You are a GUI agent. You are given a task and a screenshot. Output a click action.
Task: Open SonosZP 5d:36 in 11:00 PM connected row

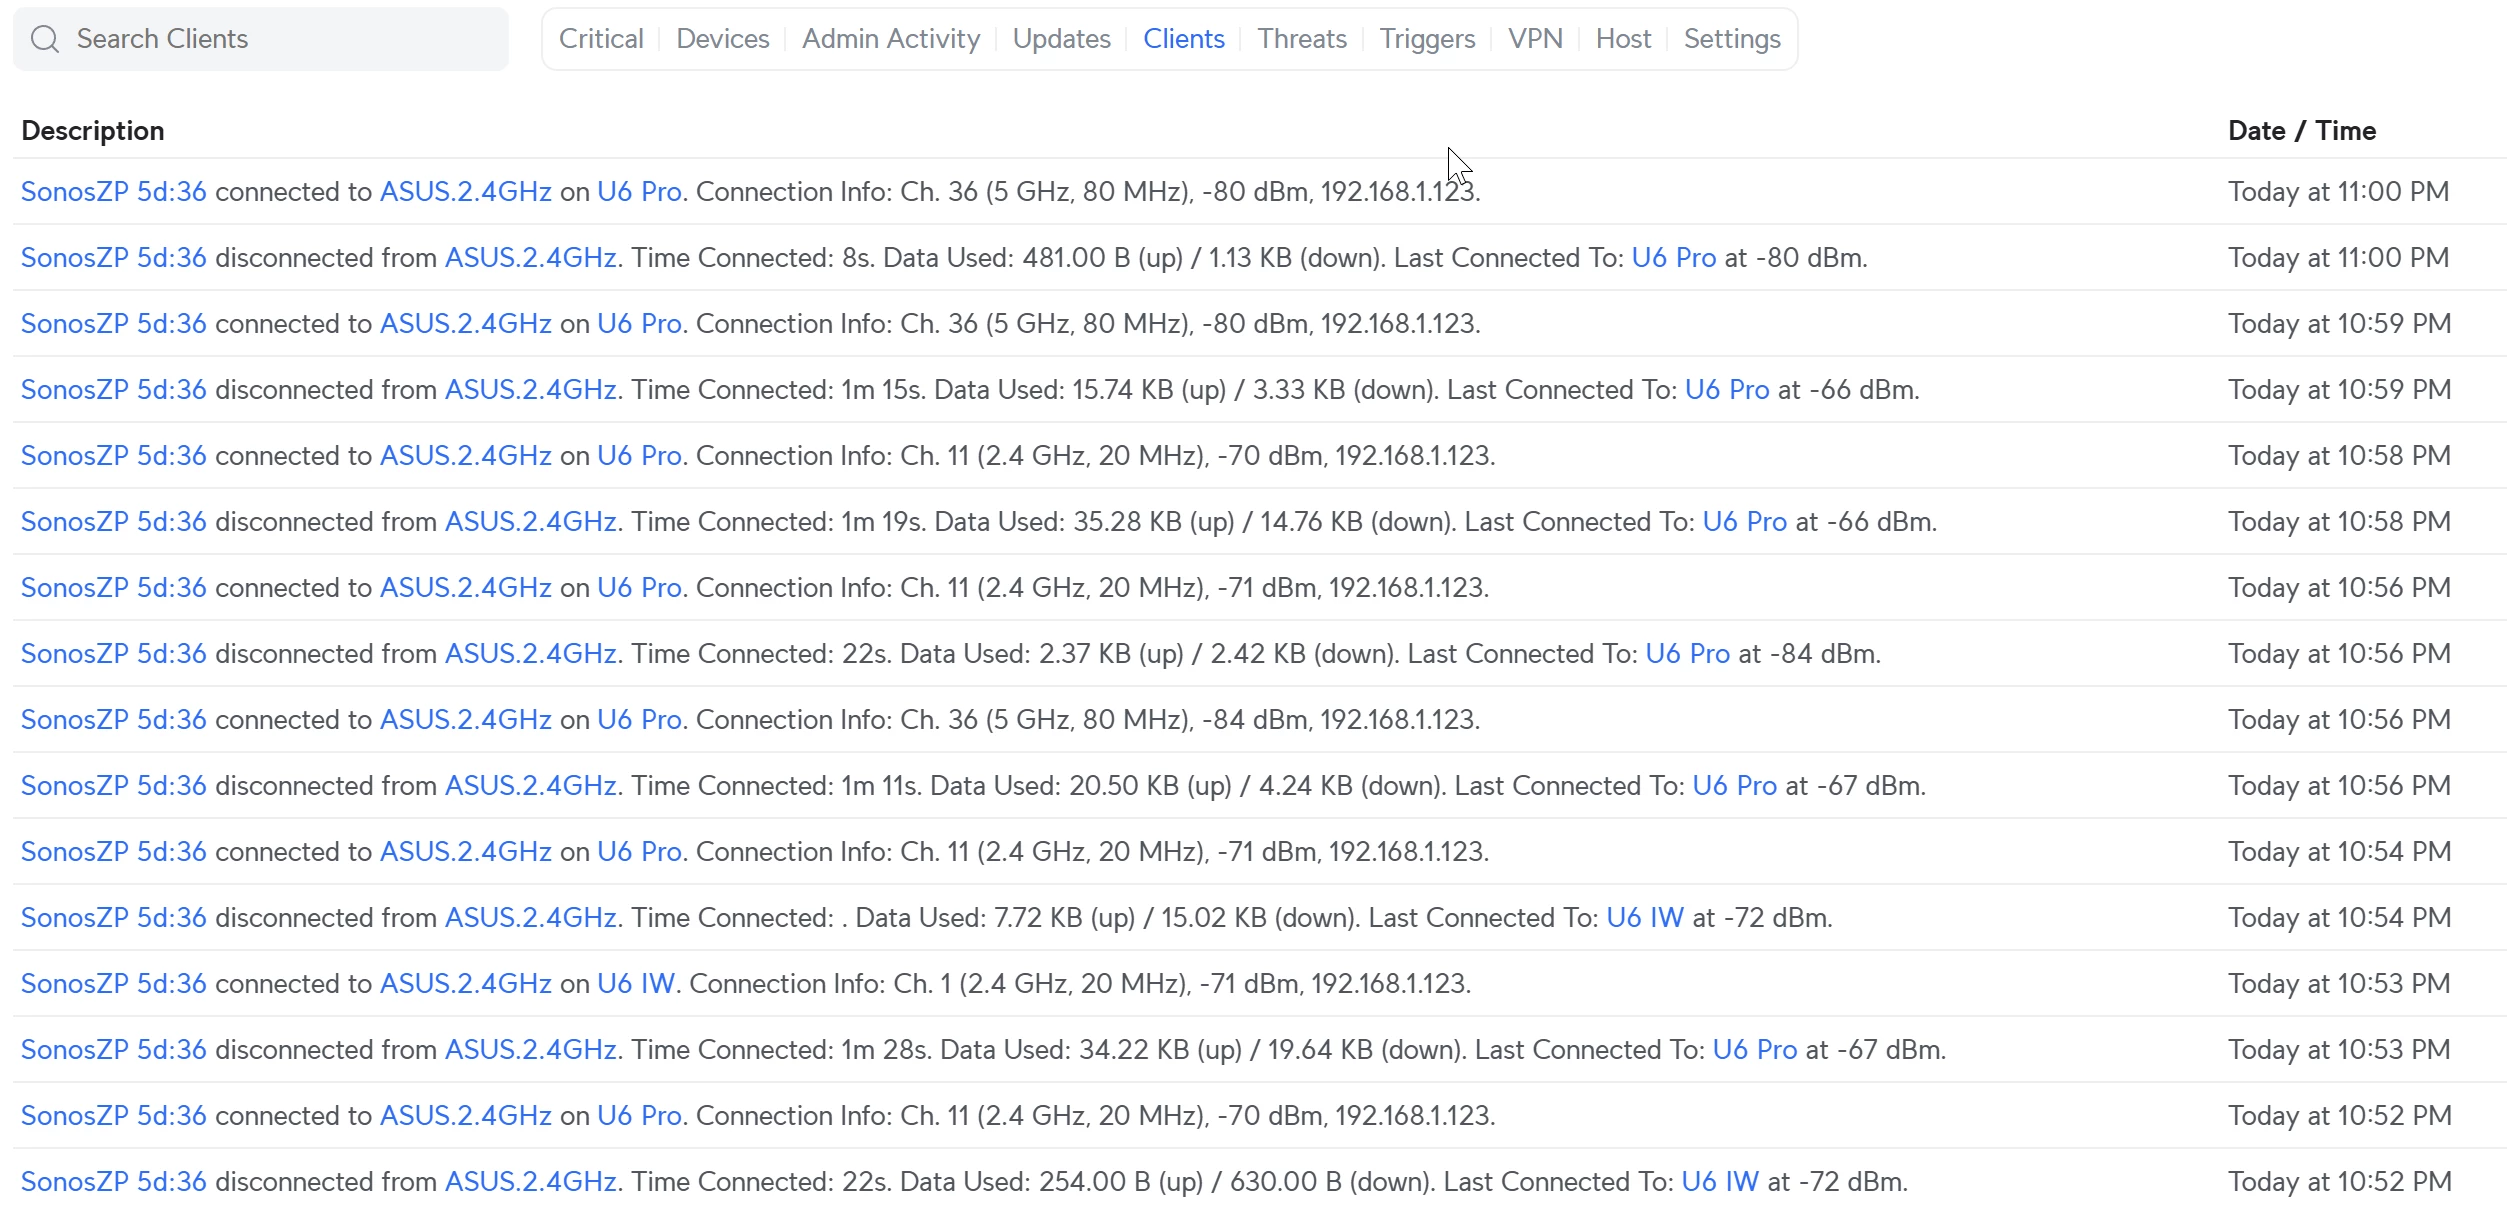click(x=114, y=191)
